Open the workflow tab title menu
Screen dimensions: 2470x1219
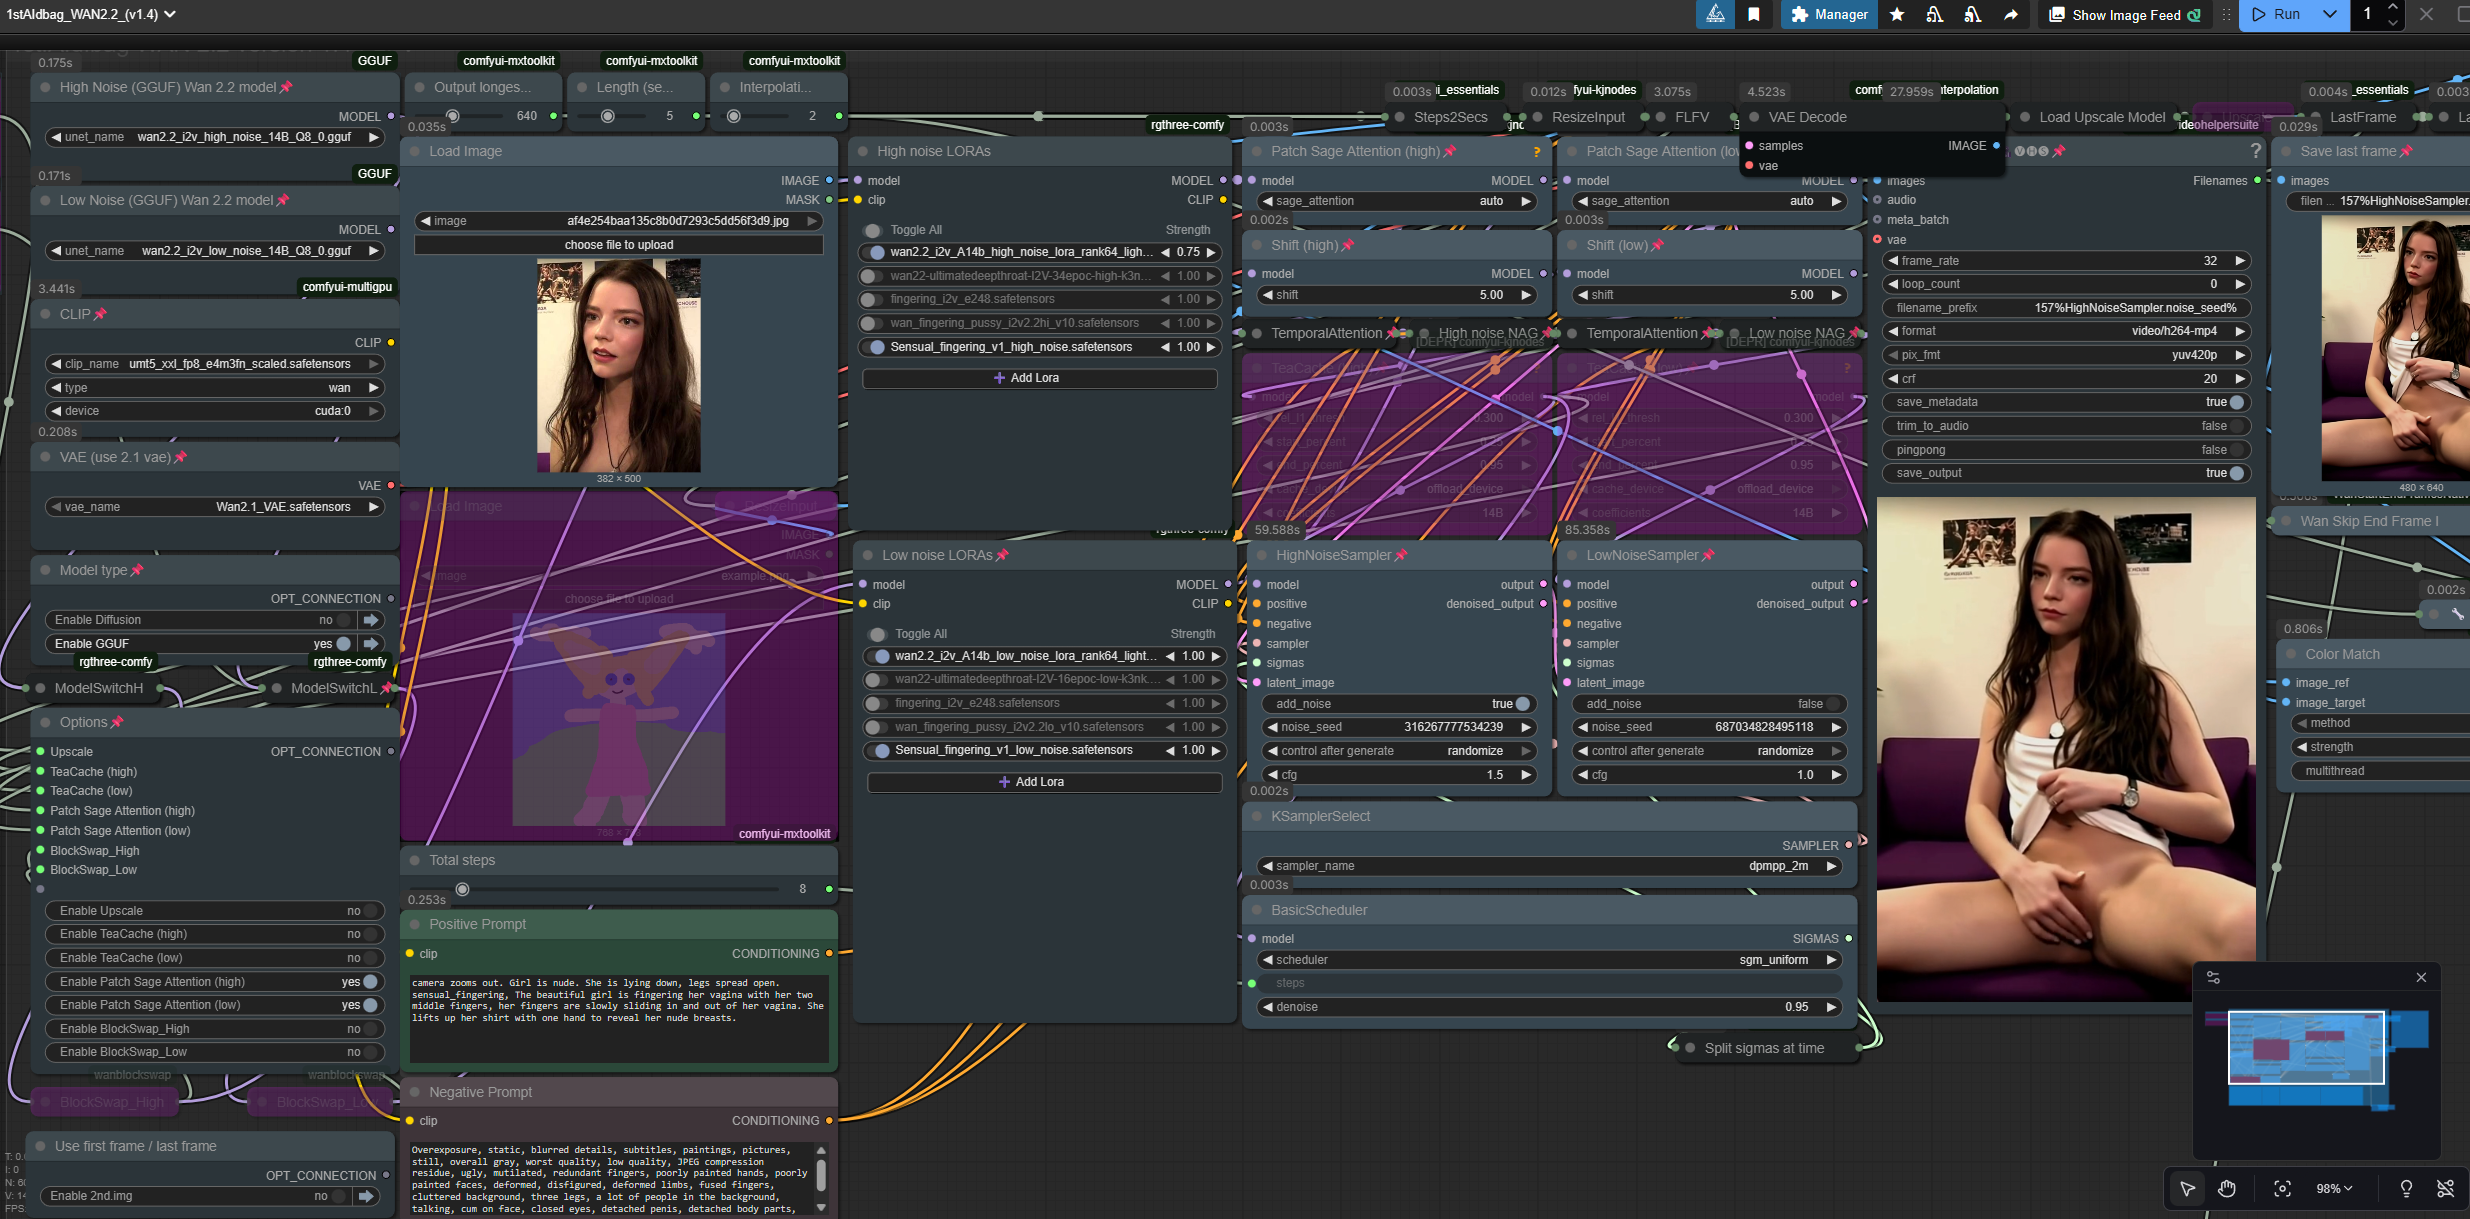(x=92, y=14)
